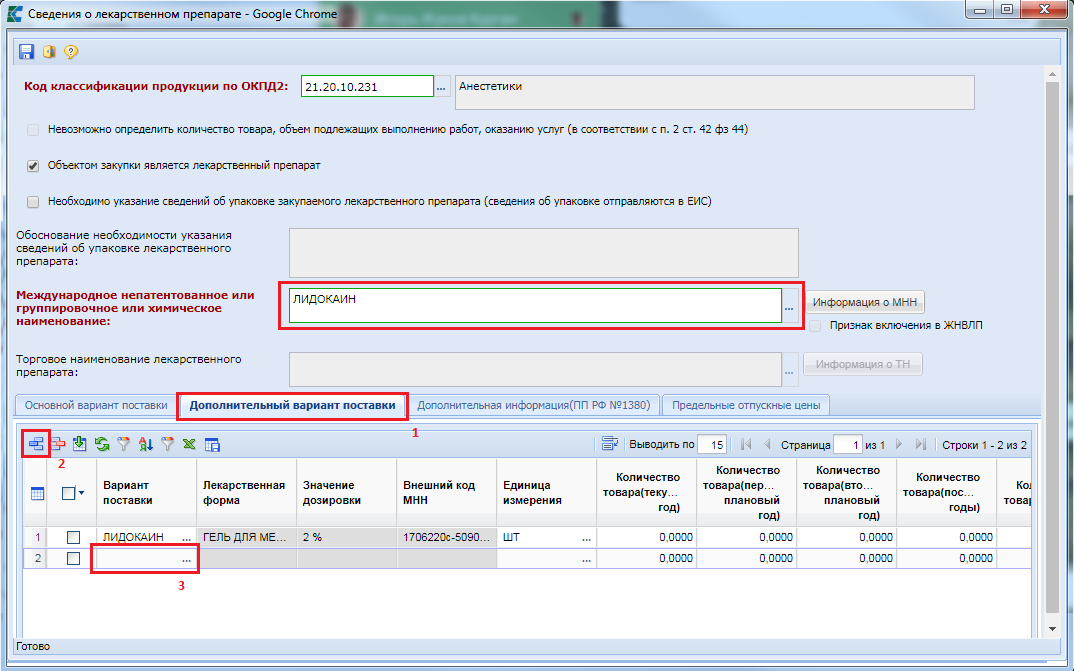
Task: Open the ellipsis picker in row 2 Вариант поставки
Action: tap(186, 559)
